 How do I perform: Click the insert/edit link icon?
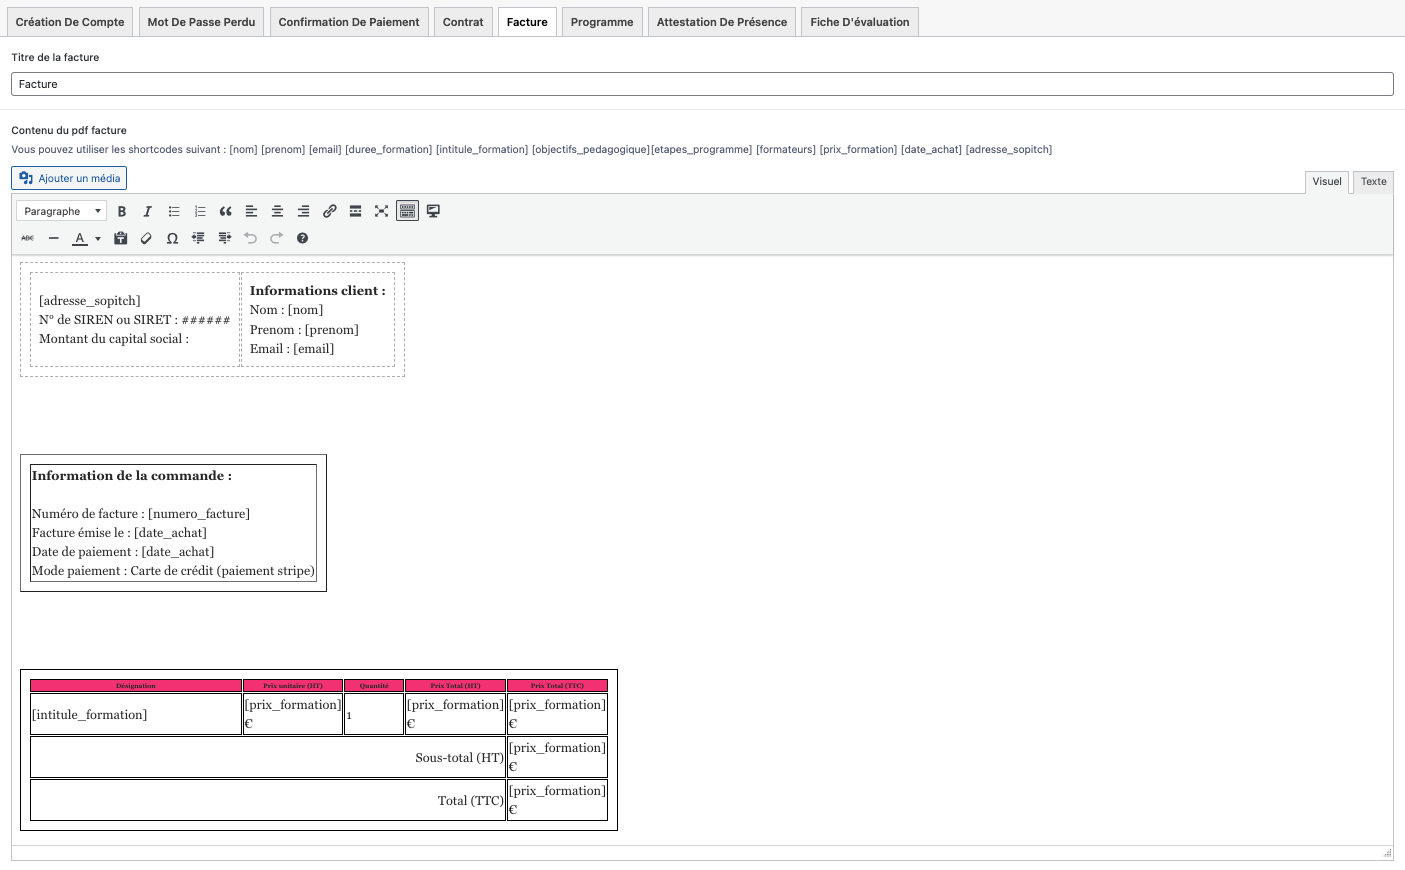[329, 211]
